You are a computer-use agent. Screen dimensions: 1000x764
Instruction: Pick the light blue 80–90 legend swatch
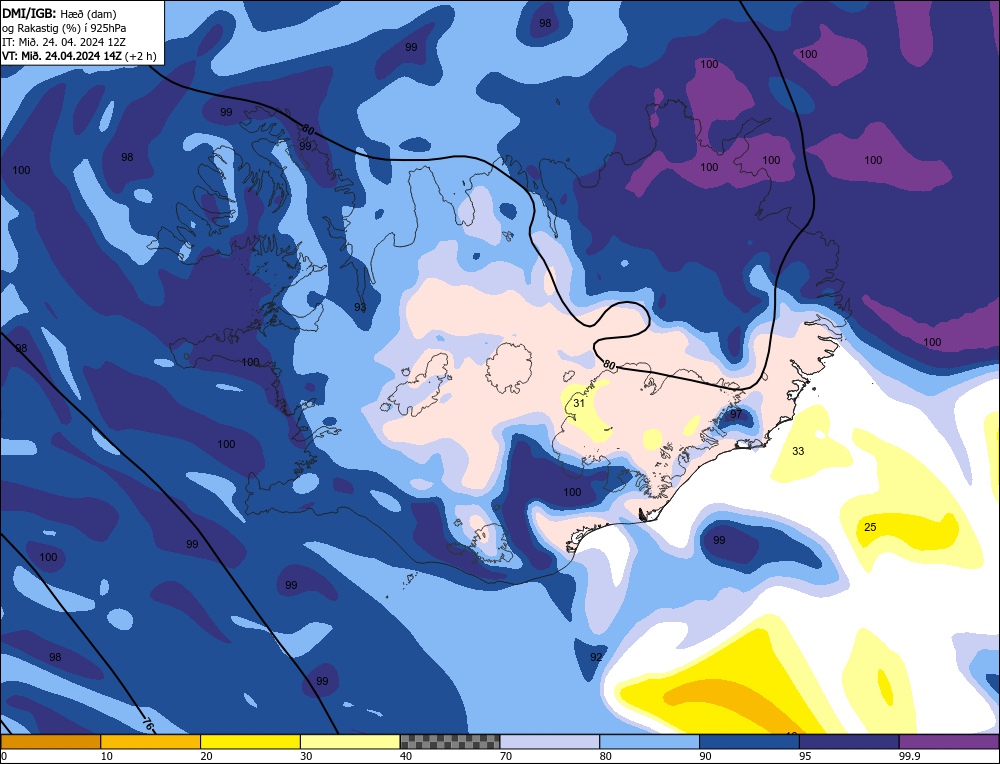pos(650,742)
